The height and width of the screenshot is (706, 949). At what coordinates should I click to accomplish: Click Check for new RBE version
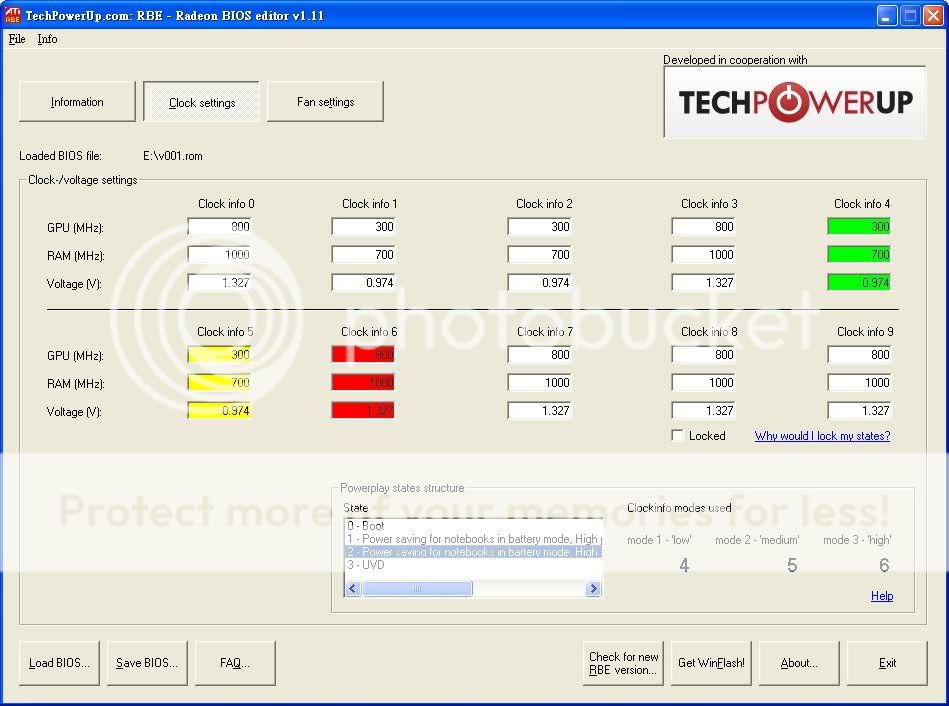point(624,663)
